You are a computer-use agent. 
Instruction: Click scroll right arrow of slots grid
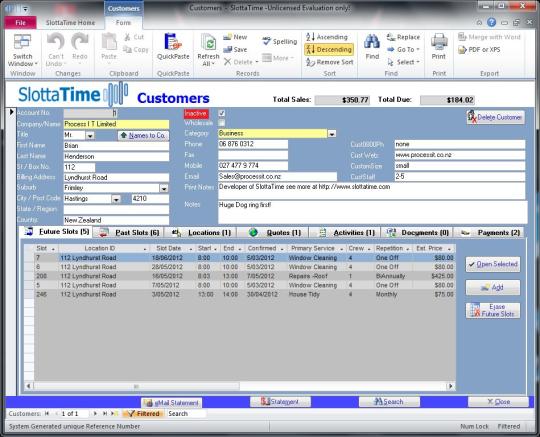[x=450, y=386]
